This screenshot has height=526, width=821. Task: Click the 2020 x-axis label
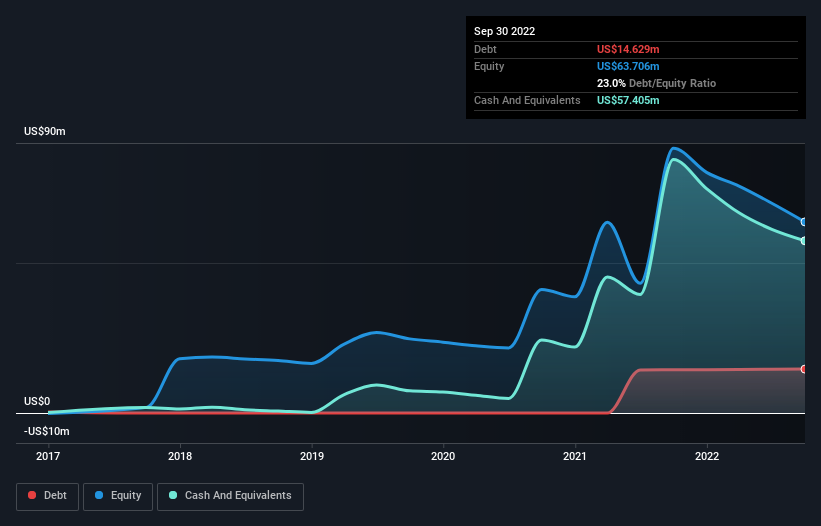click(x=443, y=456)
